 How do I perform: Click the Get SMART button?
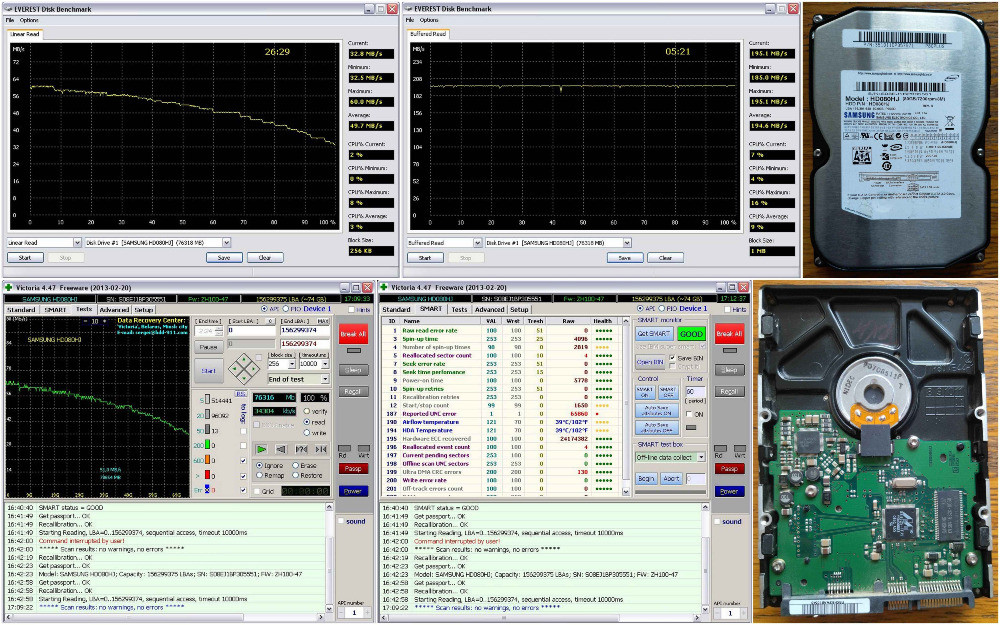[x=653, y=334]
